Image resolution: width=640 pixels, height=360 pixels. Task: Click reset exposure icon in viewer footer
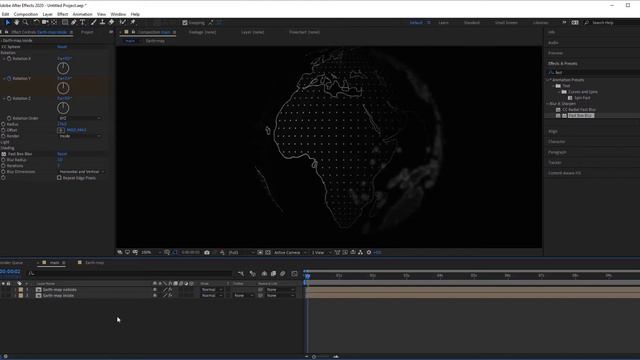point(369,253)
